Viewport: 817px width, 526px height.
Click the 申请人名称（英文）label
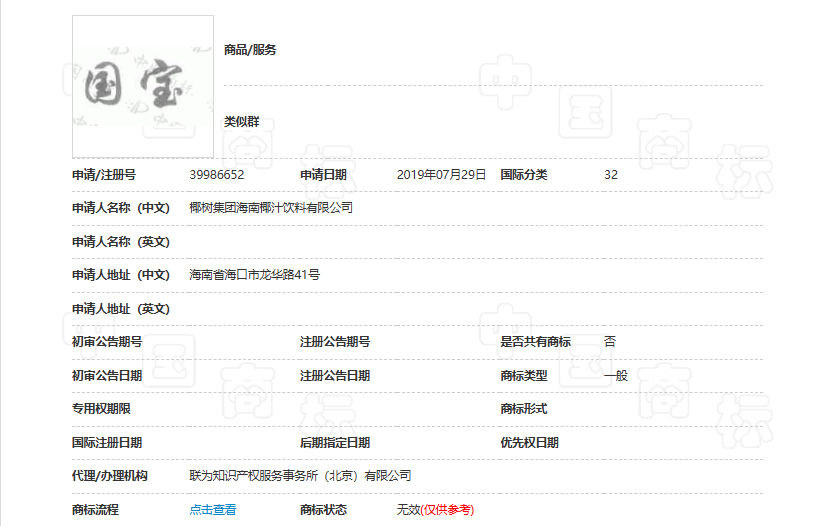(x=121, y=242)
